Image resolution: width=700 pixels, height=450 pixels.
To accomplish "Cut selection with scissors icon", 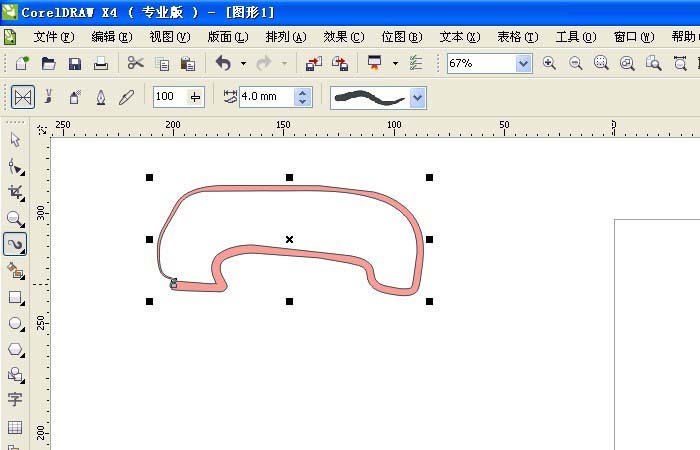I will [x=135, y=63].
